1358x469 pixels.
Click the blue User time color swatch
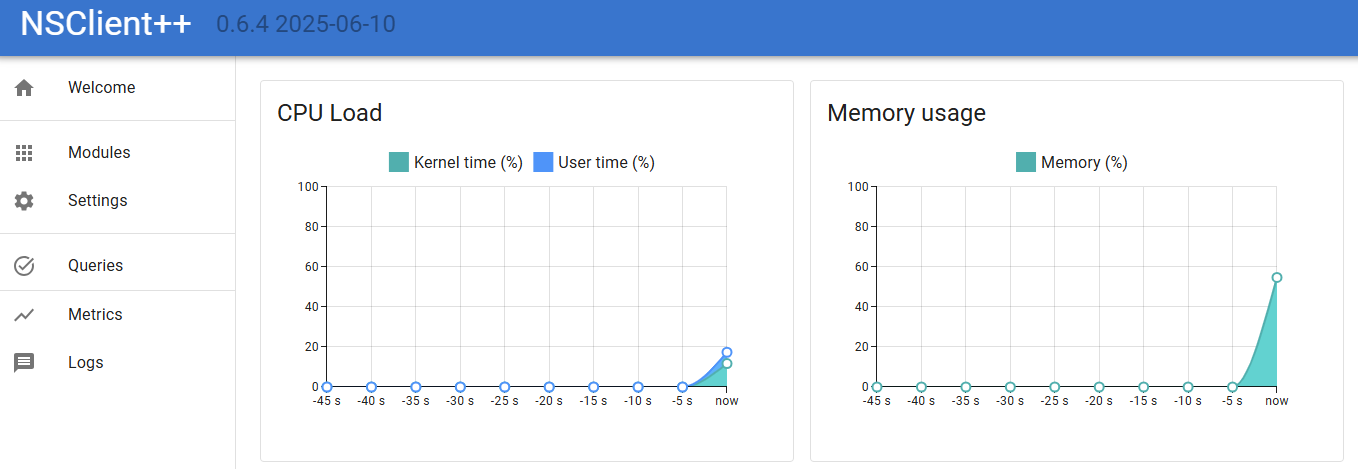coord(543,162)
